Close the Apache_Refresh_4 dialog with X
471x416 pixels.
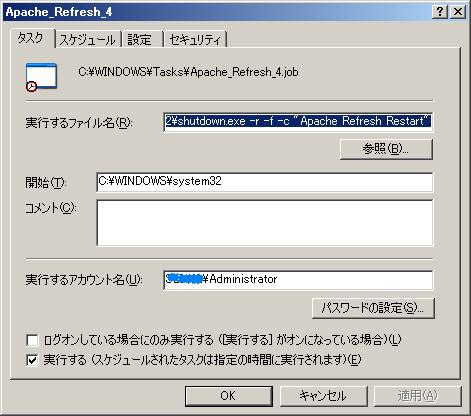coord(458,12)
